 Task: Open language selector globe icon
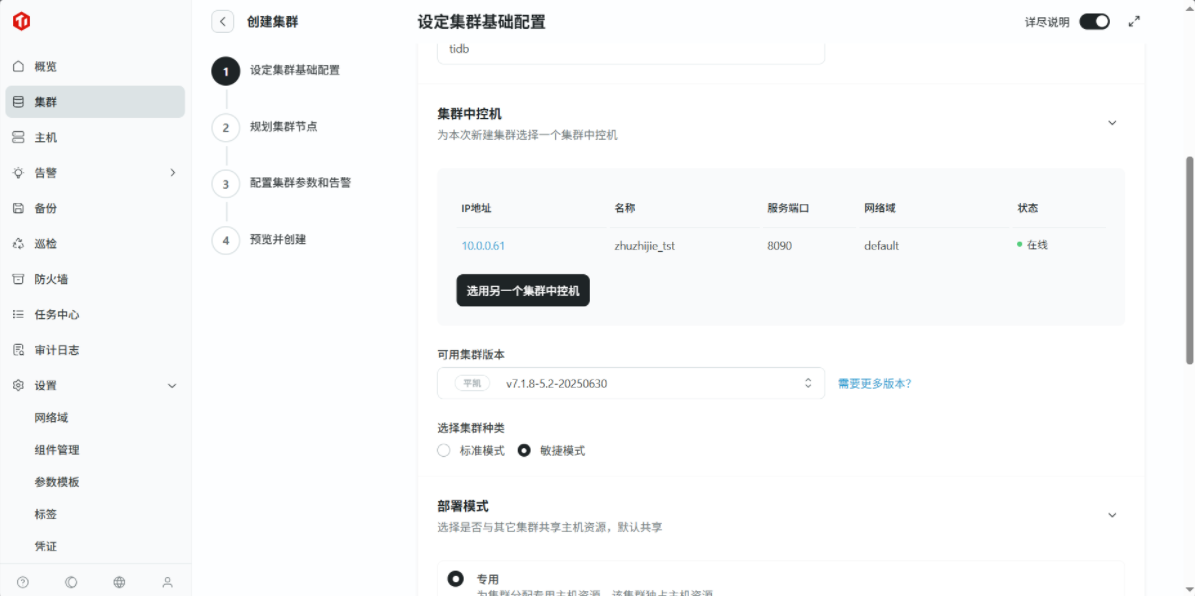(x=119, y=582)
